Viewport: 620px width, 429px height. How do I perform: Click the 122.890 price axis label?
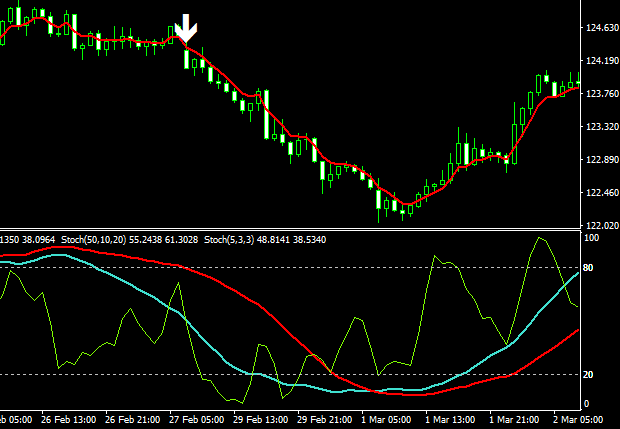[600, 160]
